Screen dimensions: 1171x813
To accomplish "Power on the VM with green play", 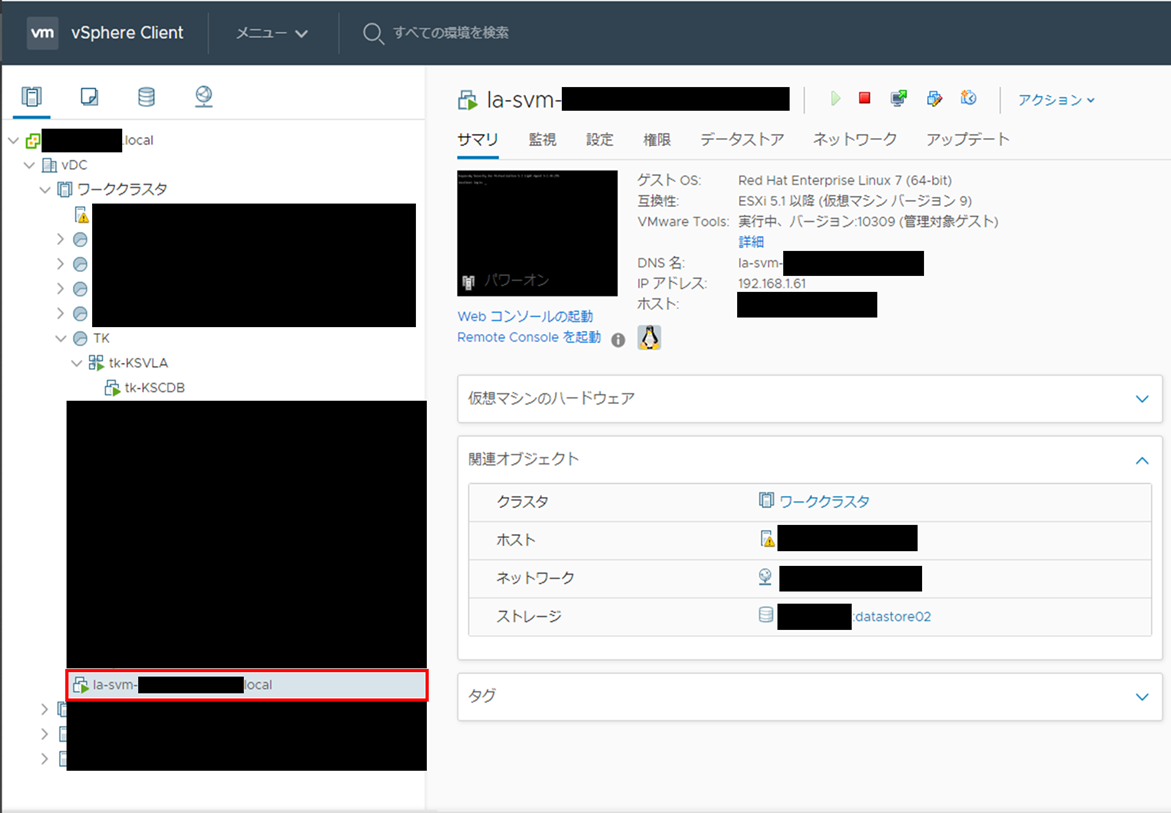I will [x=835, y=98].
